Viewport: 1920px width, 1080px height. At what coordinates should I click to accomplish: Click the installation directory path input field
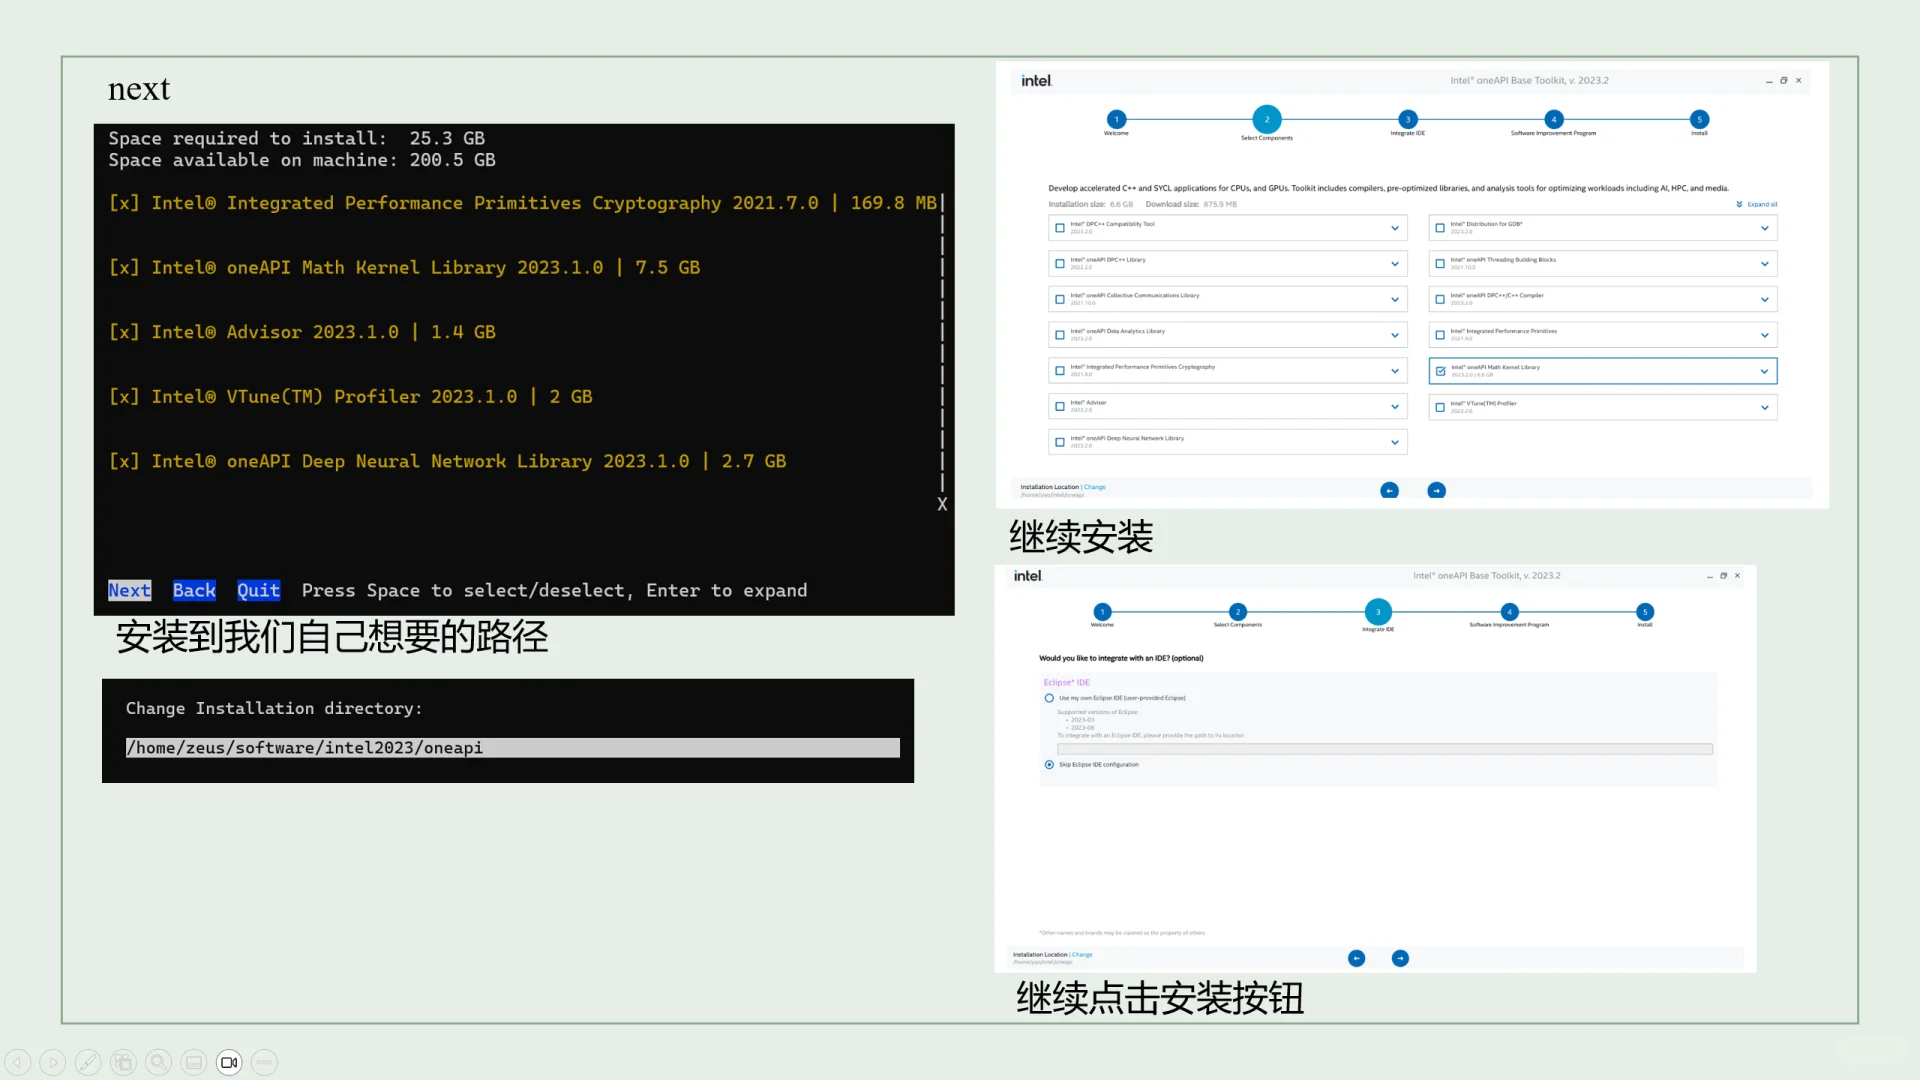[510, 748]
